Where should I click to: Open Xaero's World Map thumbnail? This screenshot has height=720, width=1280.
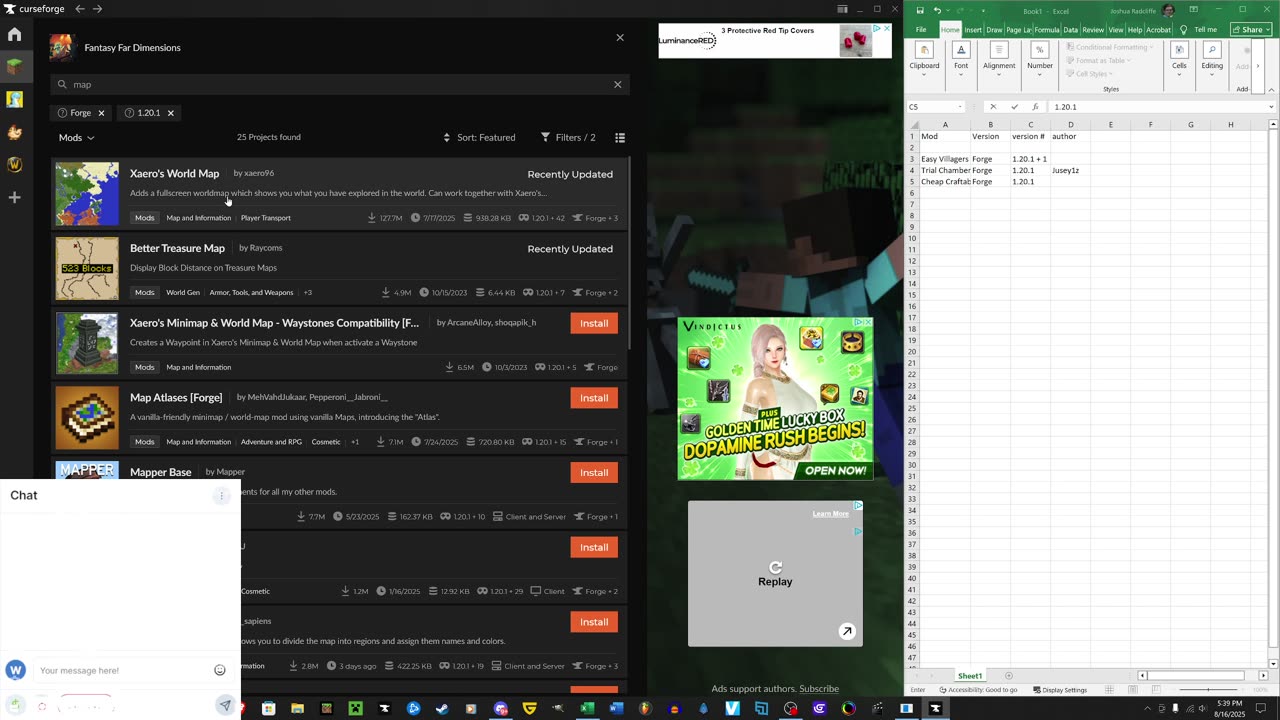87,194
